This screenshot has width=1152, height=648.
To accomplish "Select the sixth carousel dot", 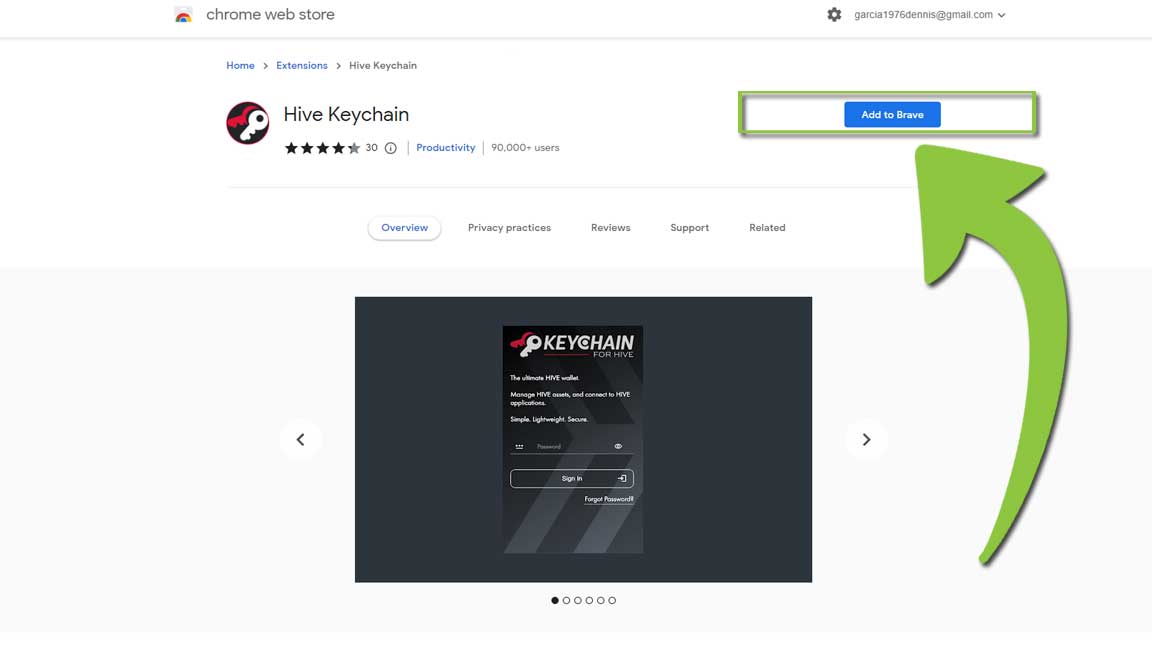I will pos(612,600).
